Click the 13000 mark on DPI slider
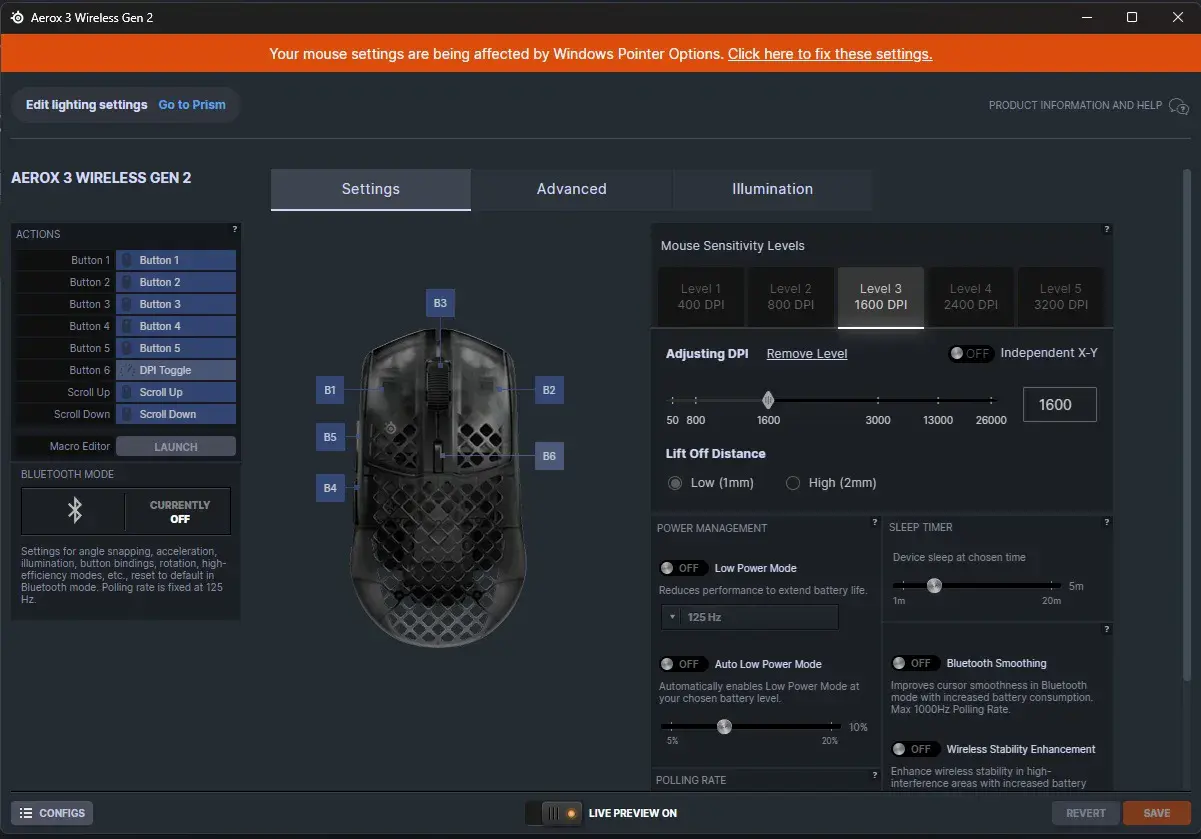The image size is (1201, 839). [x=938, y=420]
